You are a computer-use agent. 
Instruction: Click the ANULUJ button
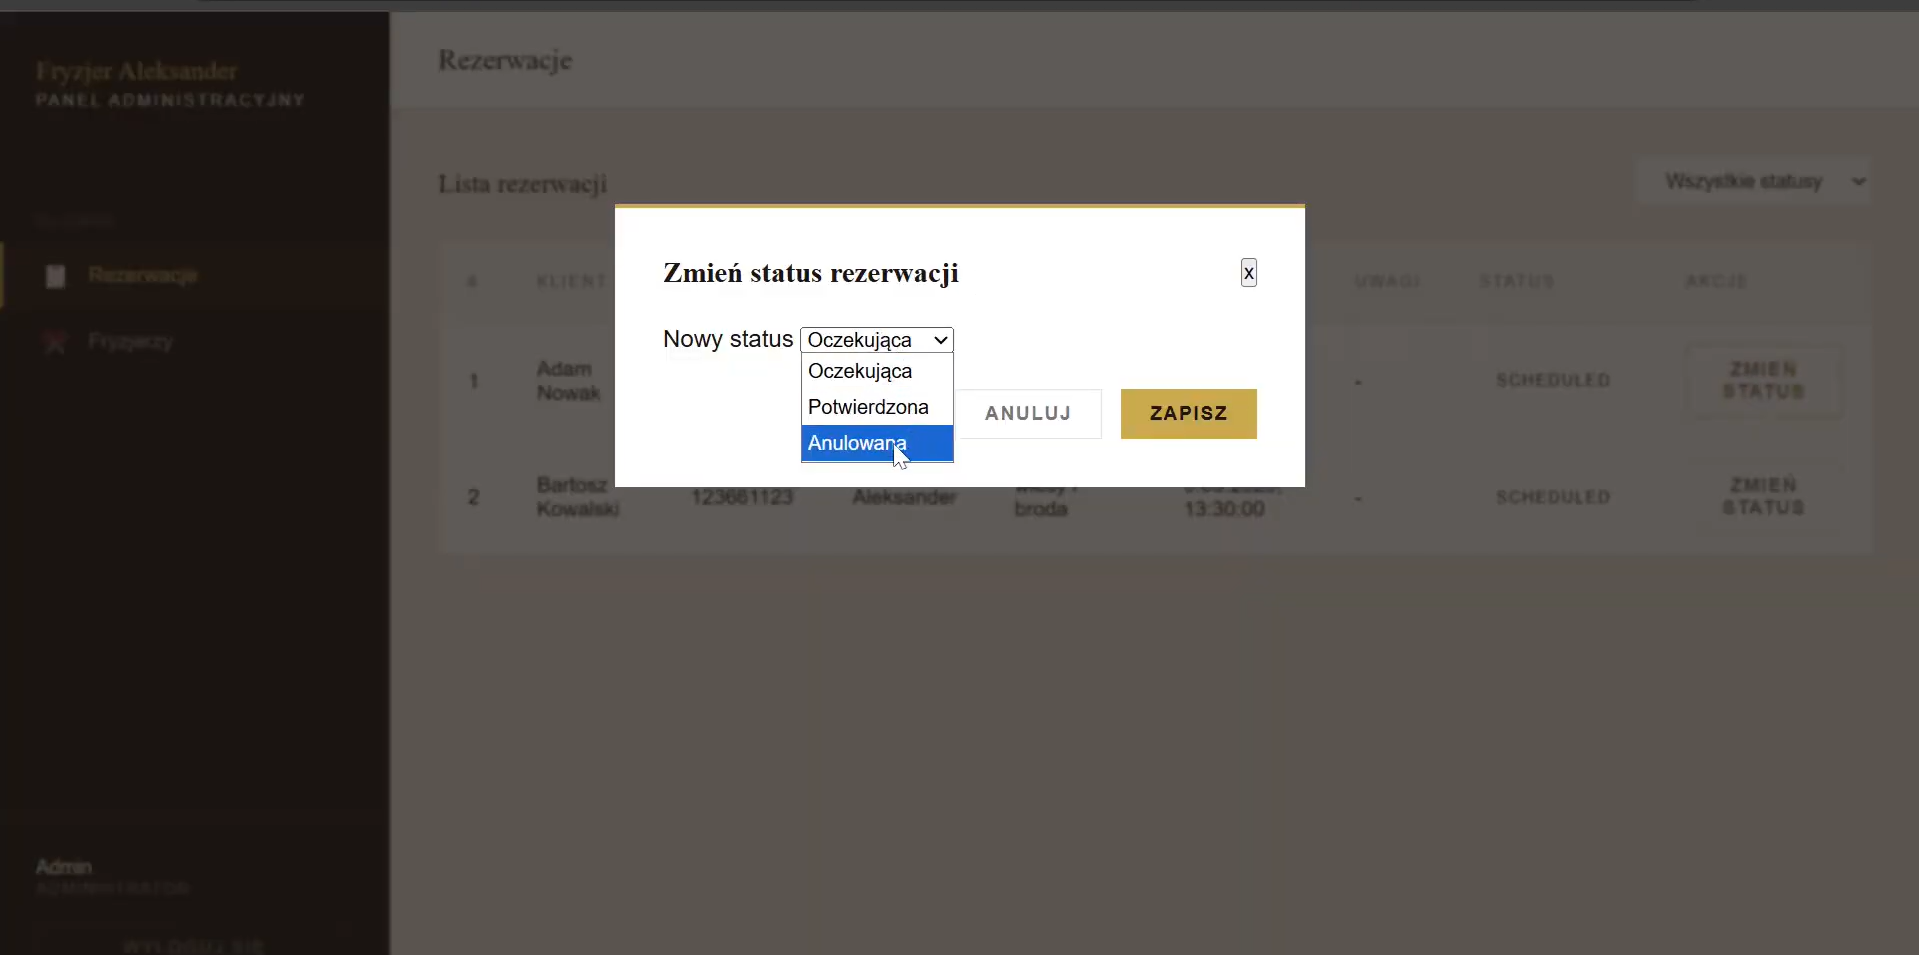pos(1028,414)
